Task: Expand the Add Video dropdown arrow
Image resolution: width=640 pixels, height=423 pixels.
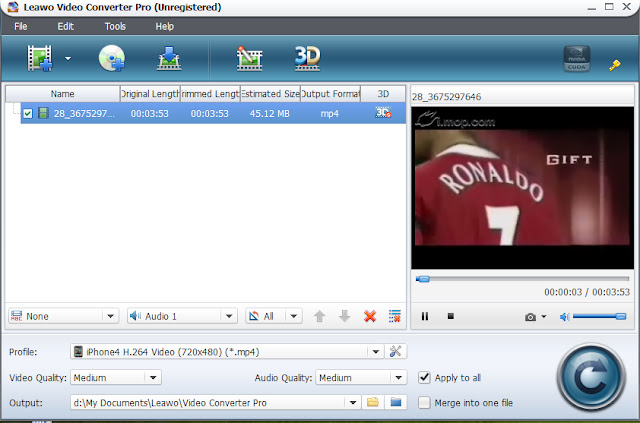Action: click(x=68, y=58)
